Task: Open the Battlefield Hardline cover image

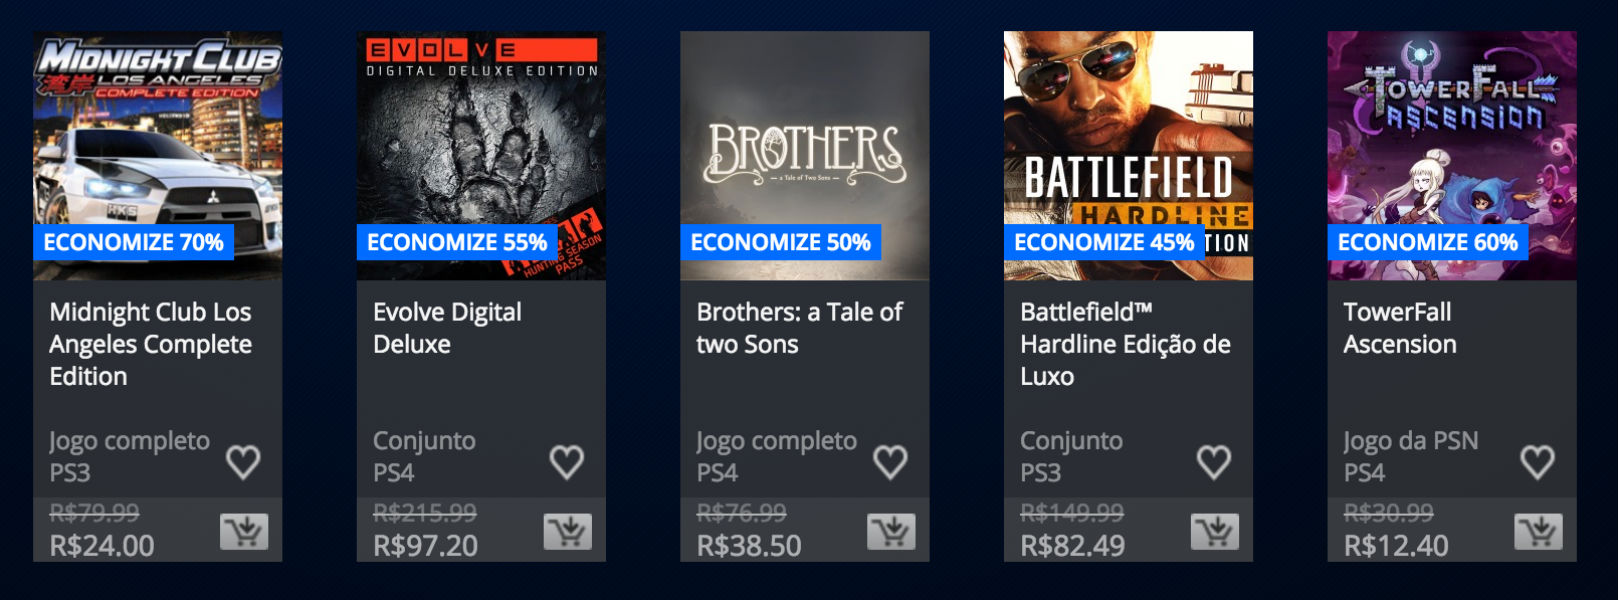Action: click(x=1128, y=155)
